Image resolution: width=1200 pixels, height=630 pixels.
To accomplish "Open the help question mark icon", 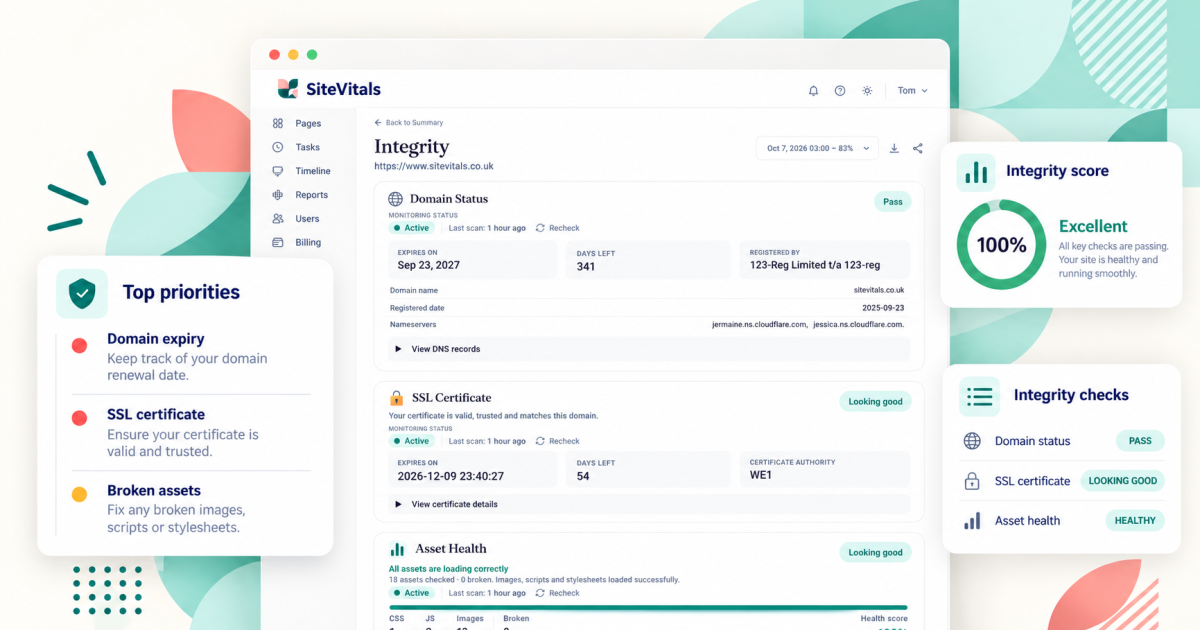I will click(840, 90).
